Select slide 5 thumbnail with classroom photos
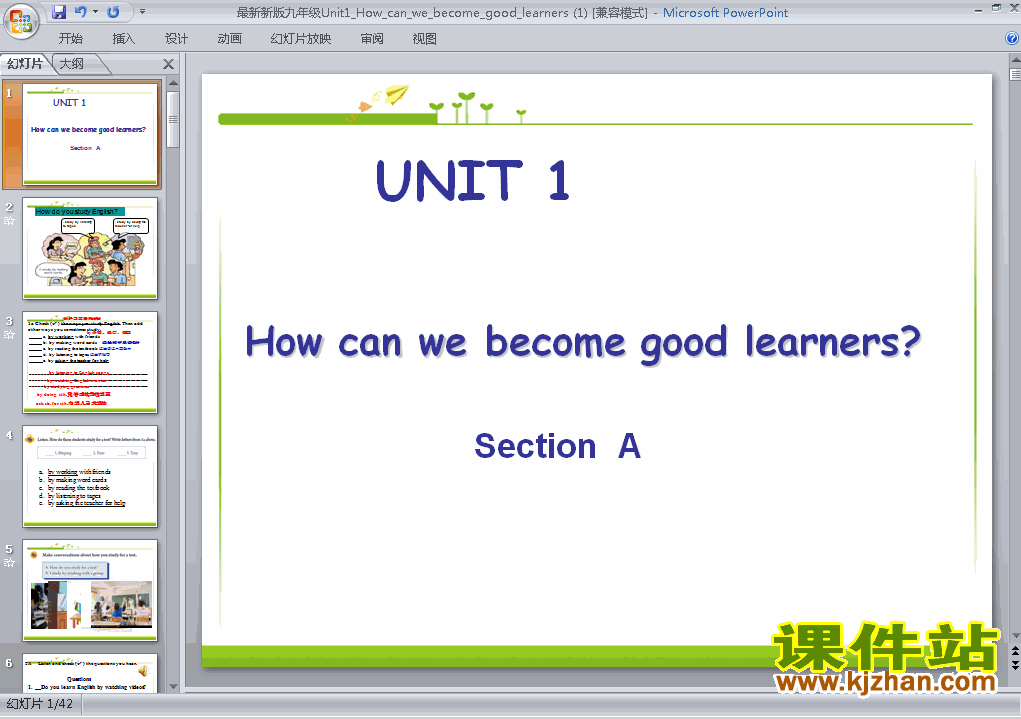This screenshot has height=719, width=1021. (x=90, y=590)
